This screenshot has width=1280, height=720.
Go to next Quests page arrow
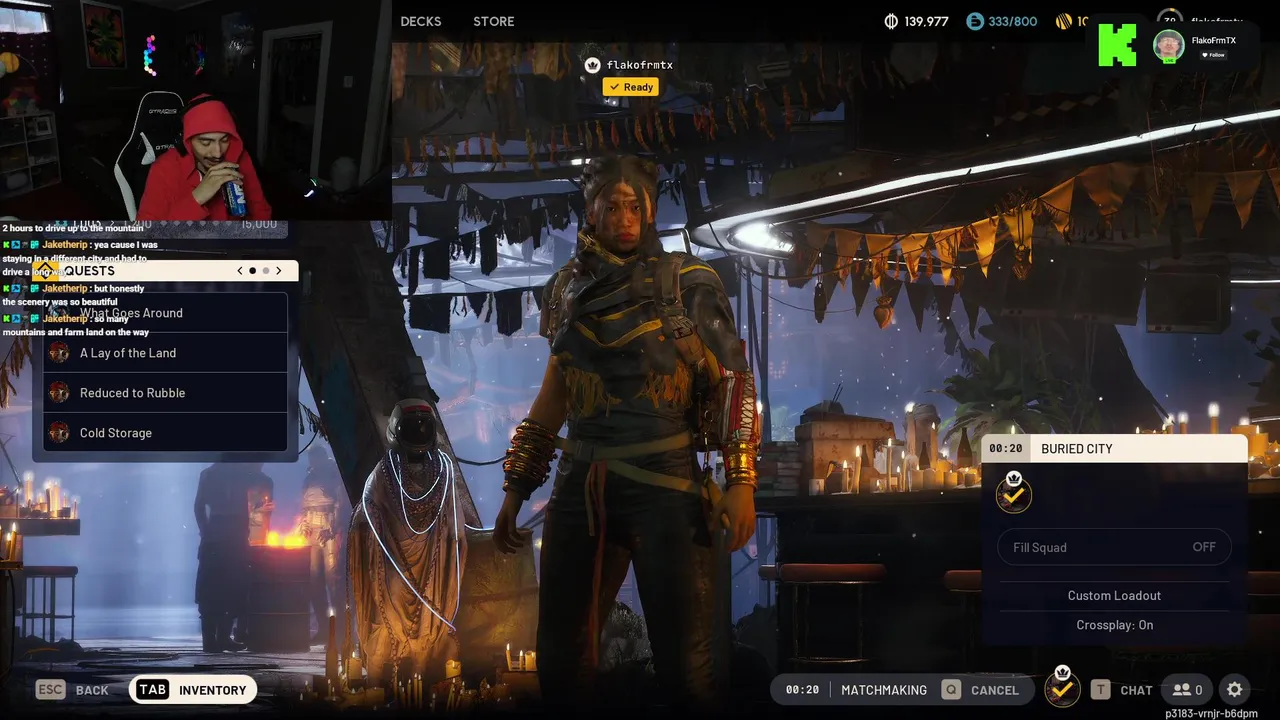pyautogui.click(x=279, y=271)
